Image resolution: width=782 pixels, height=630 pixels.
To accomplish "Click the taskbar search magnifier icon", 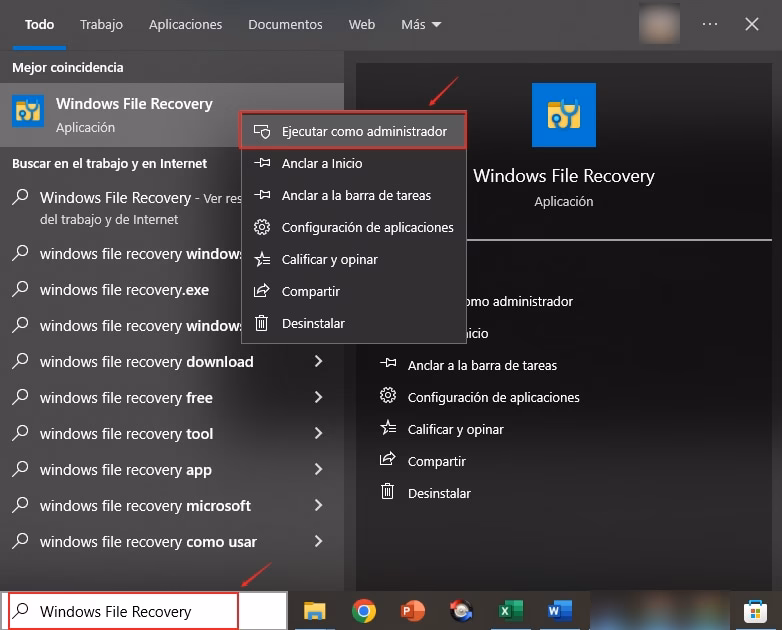I will point(20,611).
